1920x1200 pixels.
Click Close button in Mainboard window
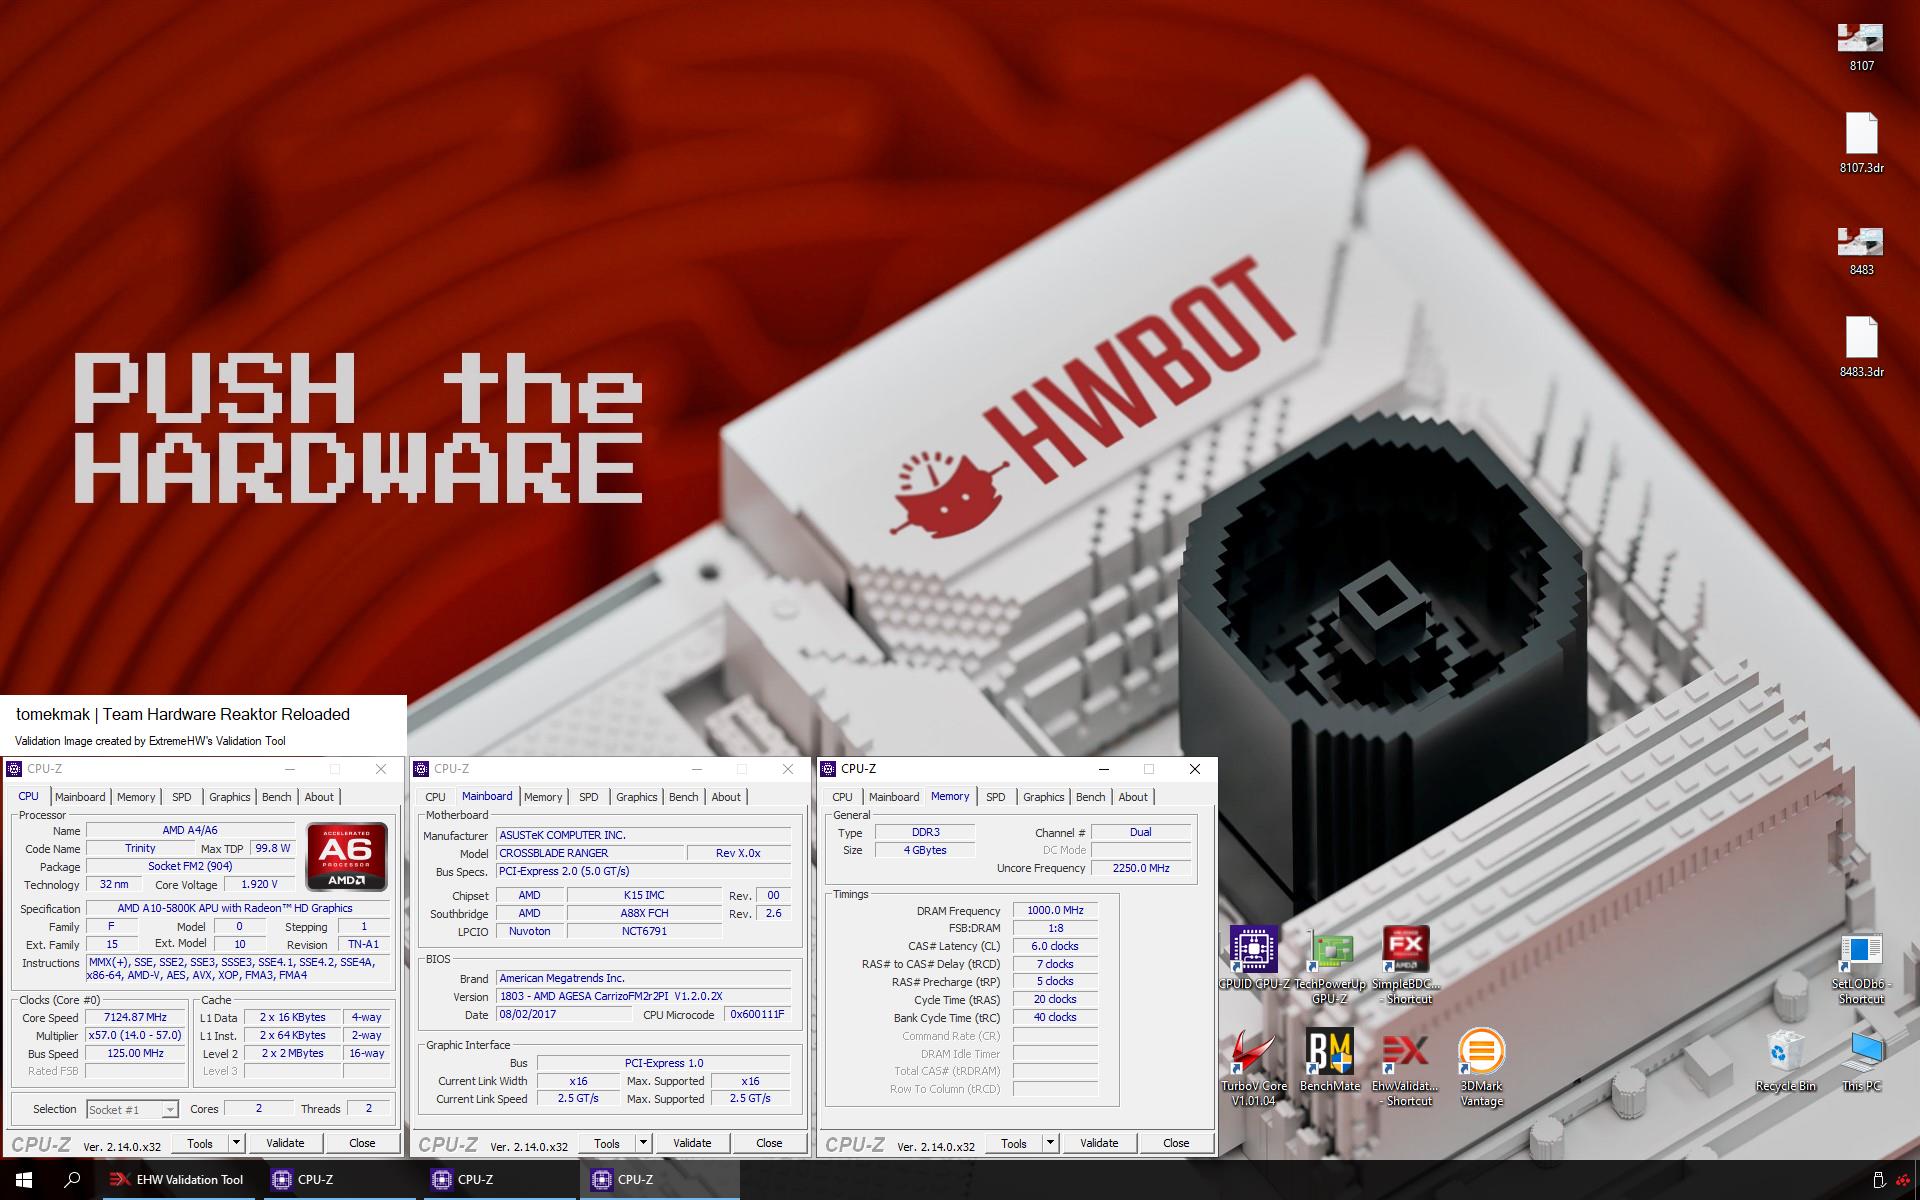coord(769,1143)
